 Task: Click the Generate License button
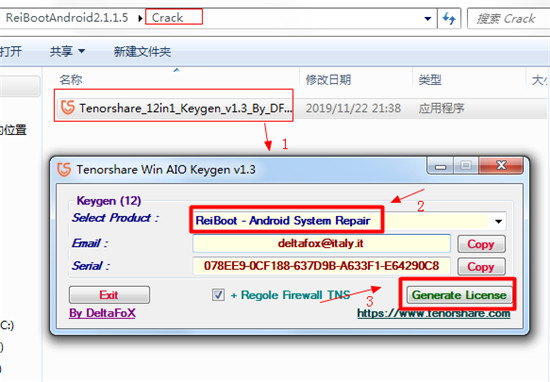[459, 295]
